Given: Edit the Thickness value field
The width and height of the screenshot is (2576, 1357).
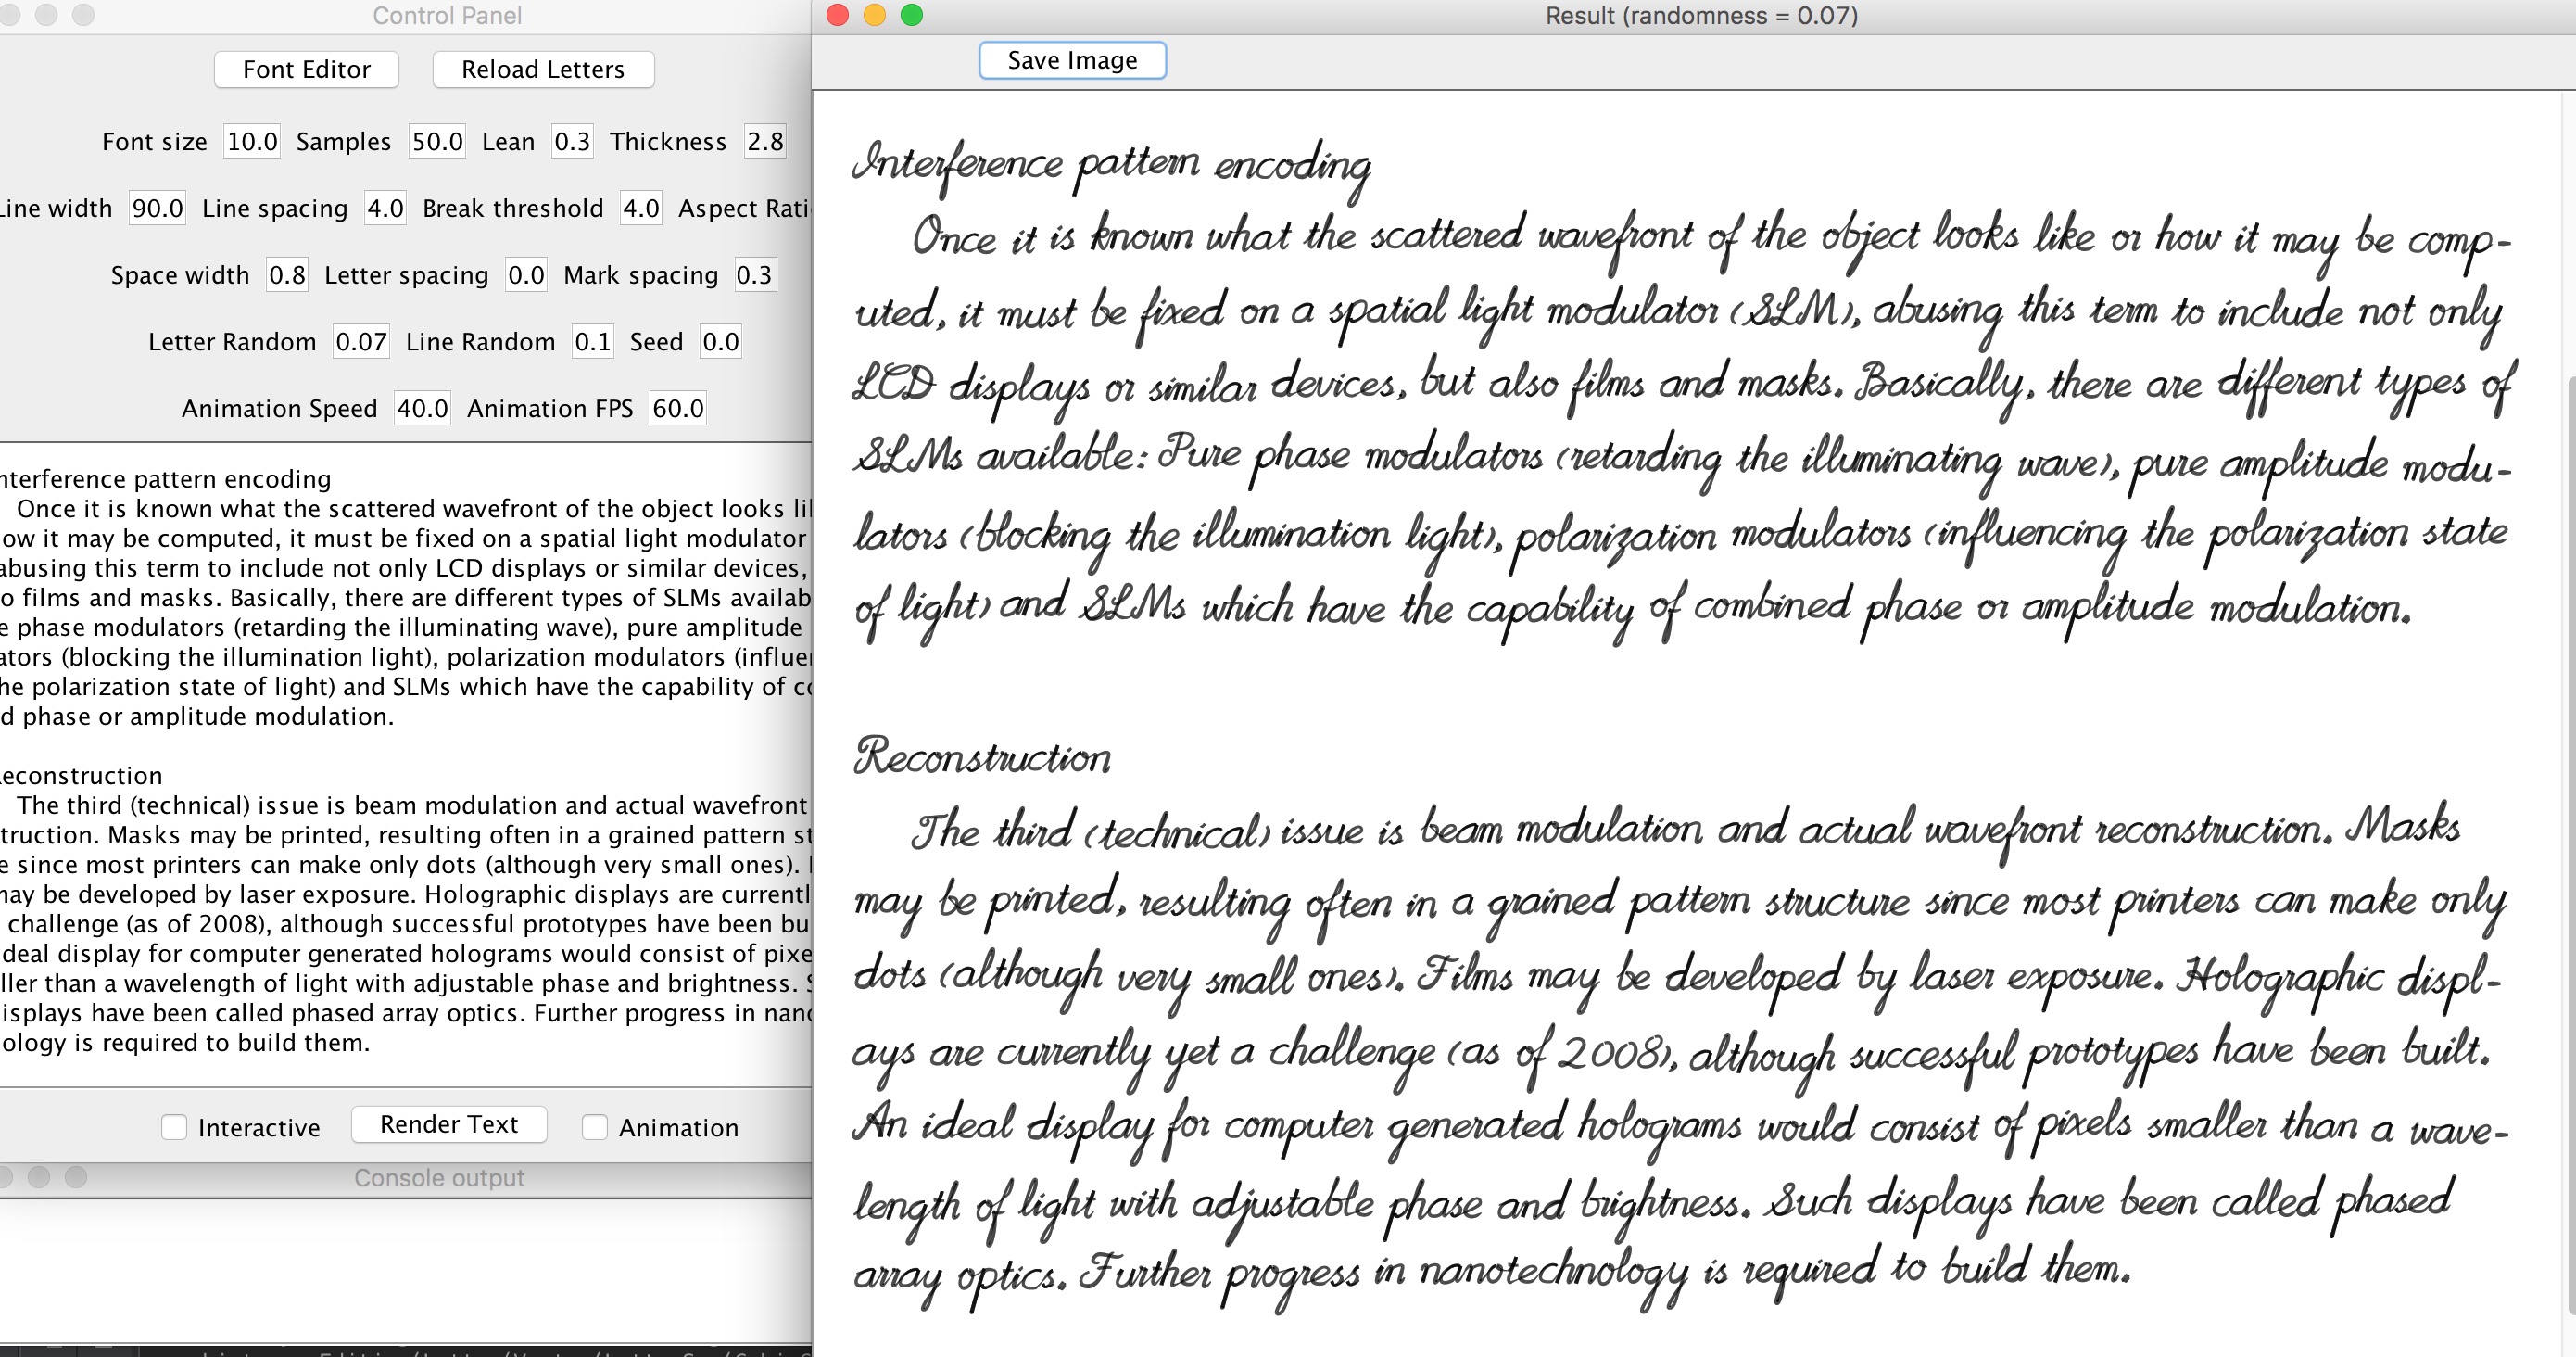Looking at the screenshot, I should click(x=765, y=141).
